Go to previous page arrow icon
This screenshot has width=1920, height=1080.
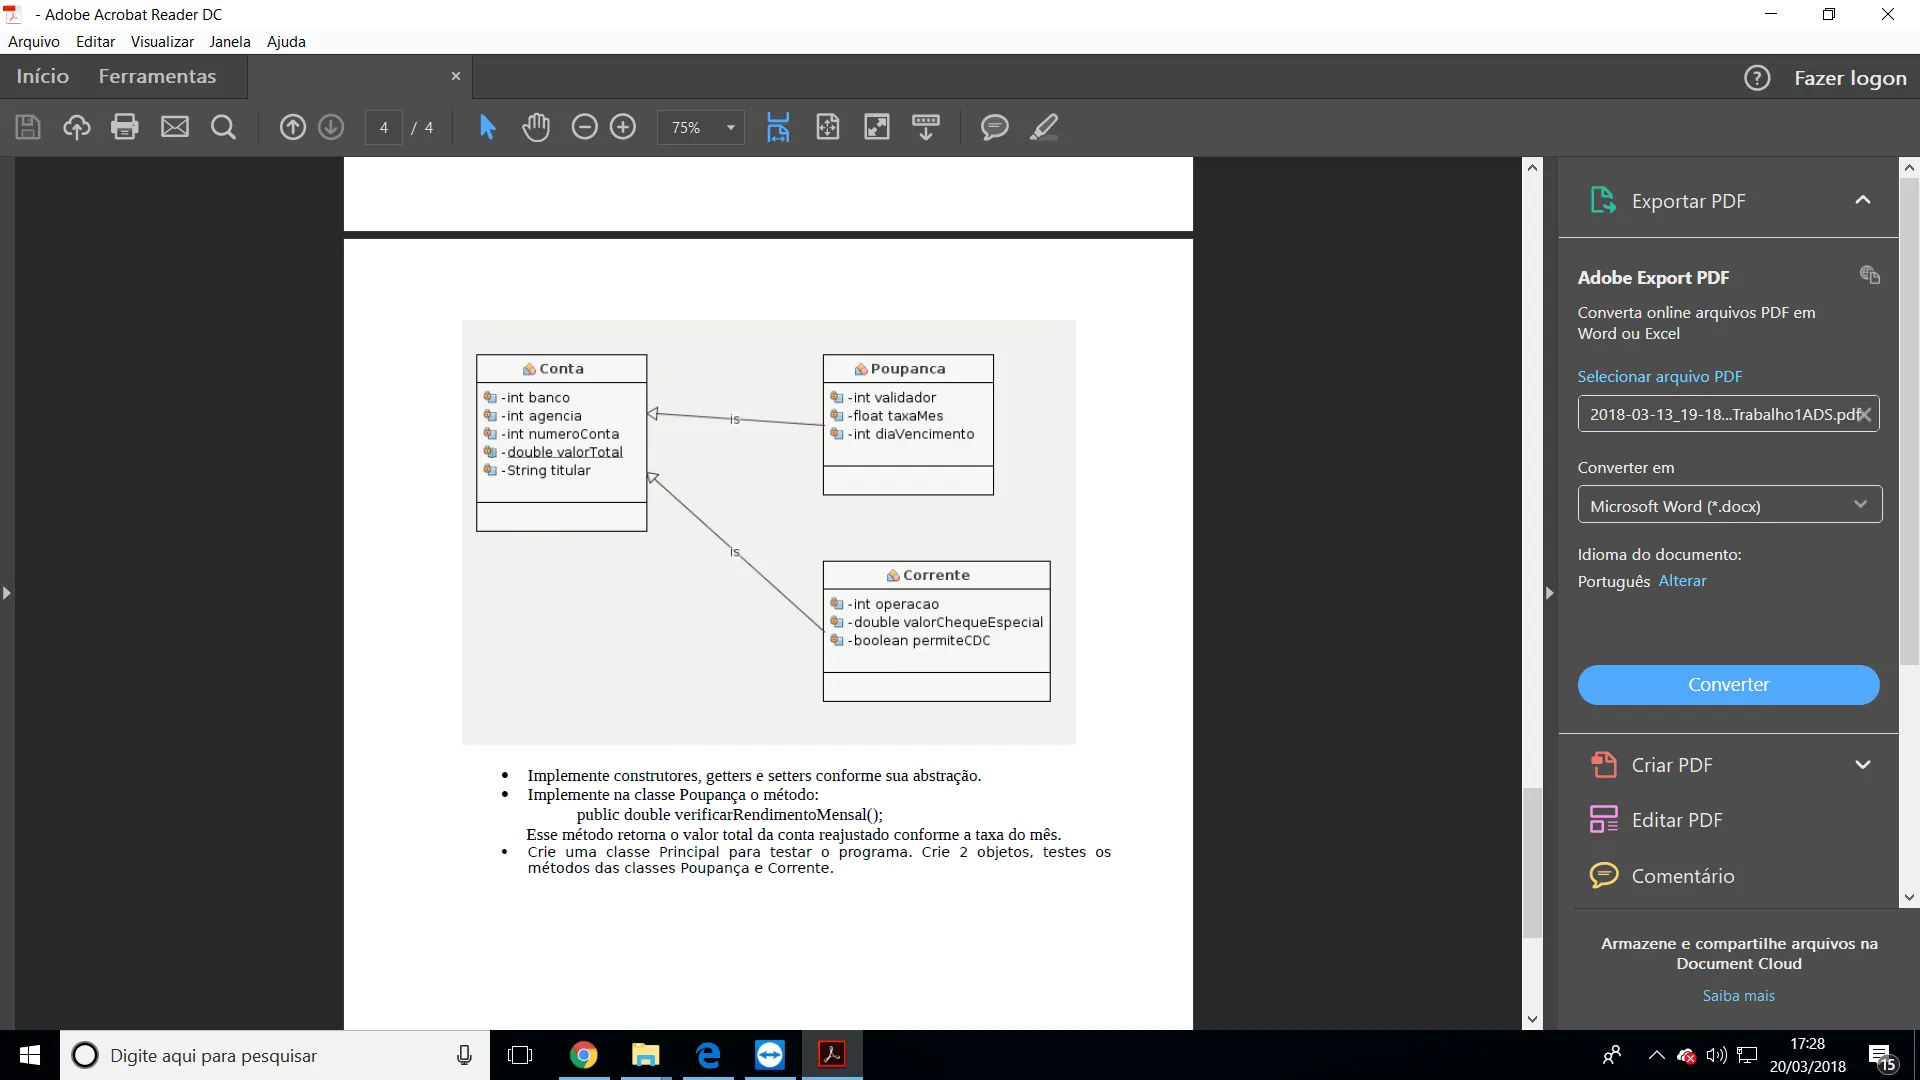(292, 127)
